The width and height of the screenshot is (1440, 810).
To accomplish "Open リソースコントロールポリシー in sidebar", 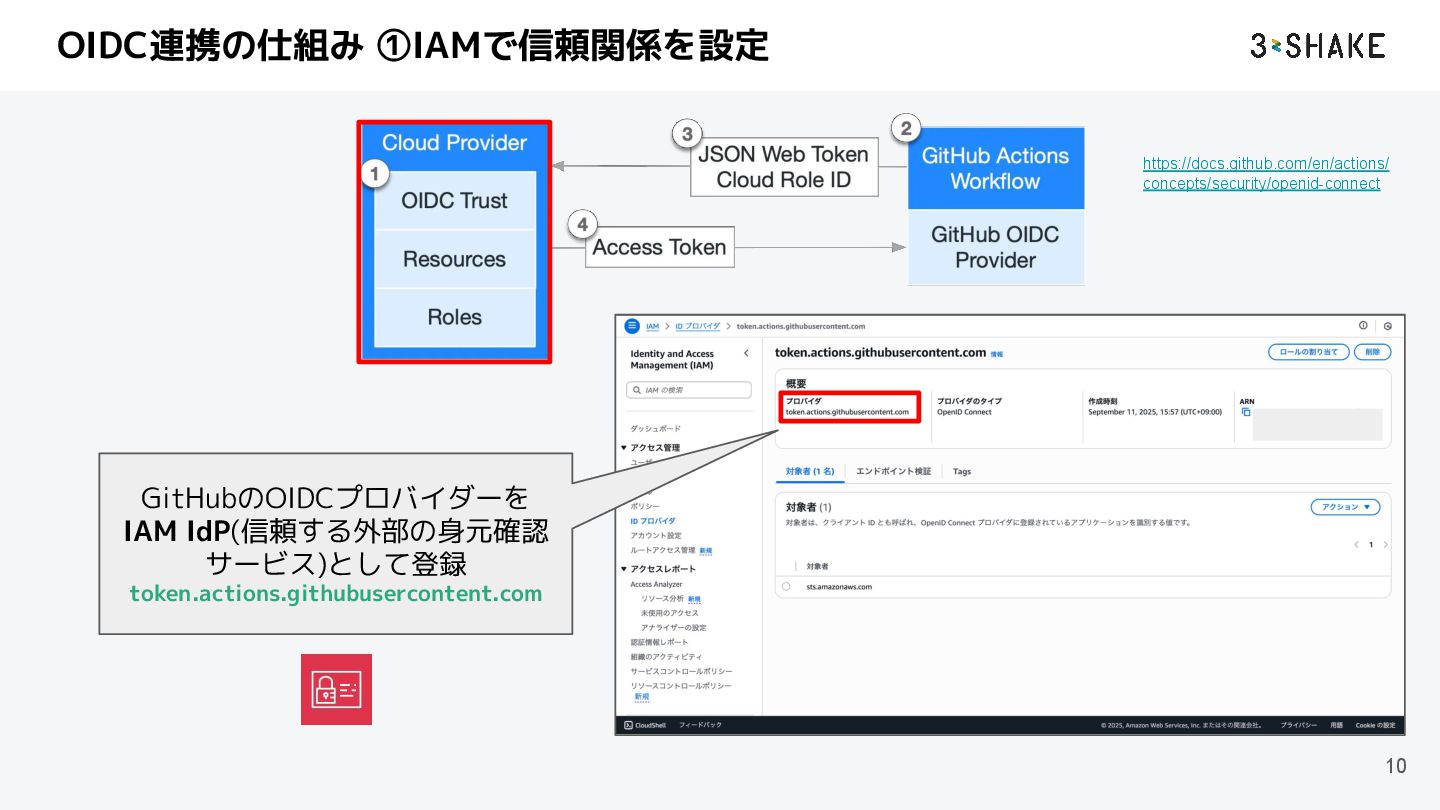I will point(681,686).
